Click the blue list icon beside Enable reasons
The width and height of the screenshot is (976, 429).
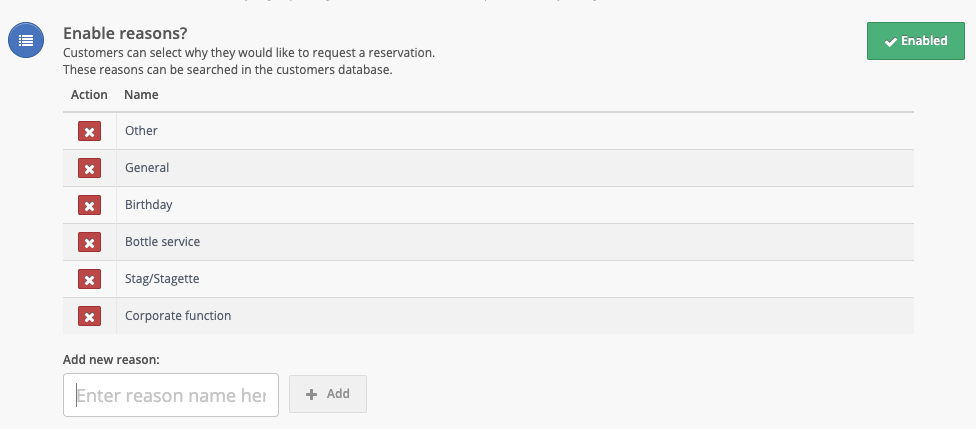26,40
